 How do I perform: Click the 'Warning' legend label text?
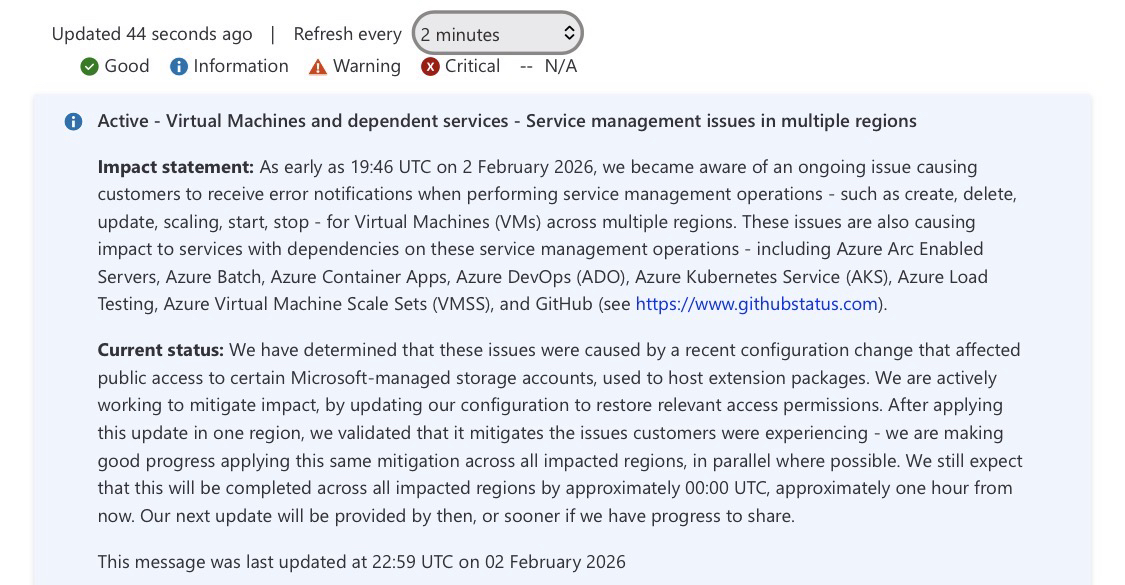pos(367,66)
